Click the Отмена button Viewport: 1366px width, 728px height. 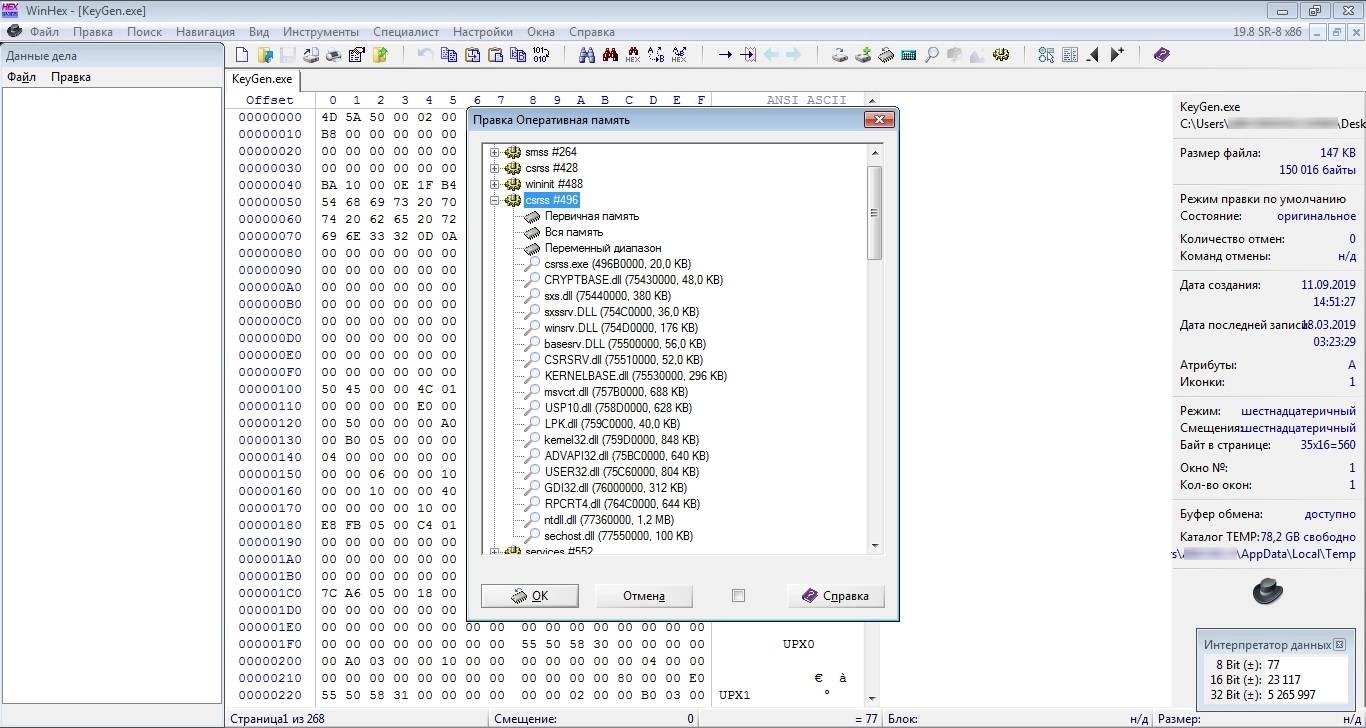click(643, 596)
